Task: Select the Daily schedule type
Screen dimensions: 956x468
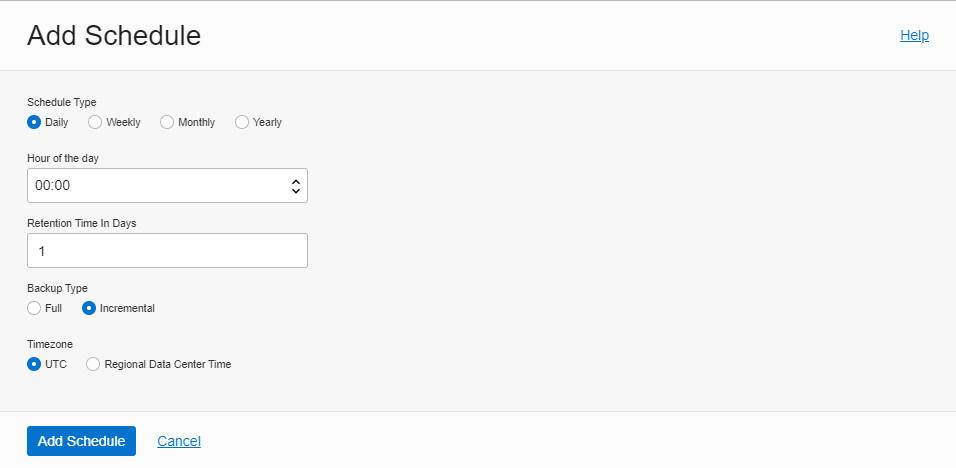Action: [34, 122]
